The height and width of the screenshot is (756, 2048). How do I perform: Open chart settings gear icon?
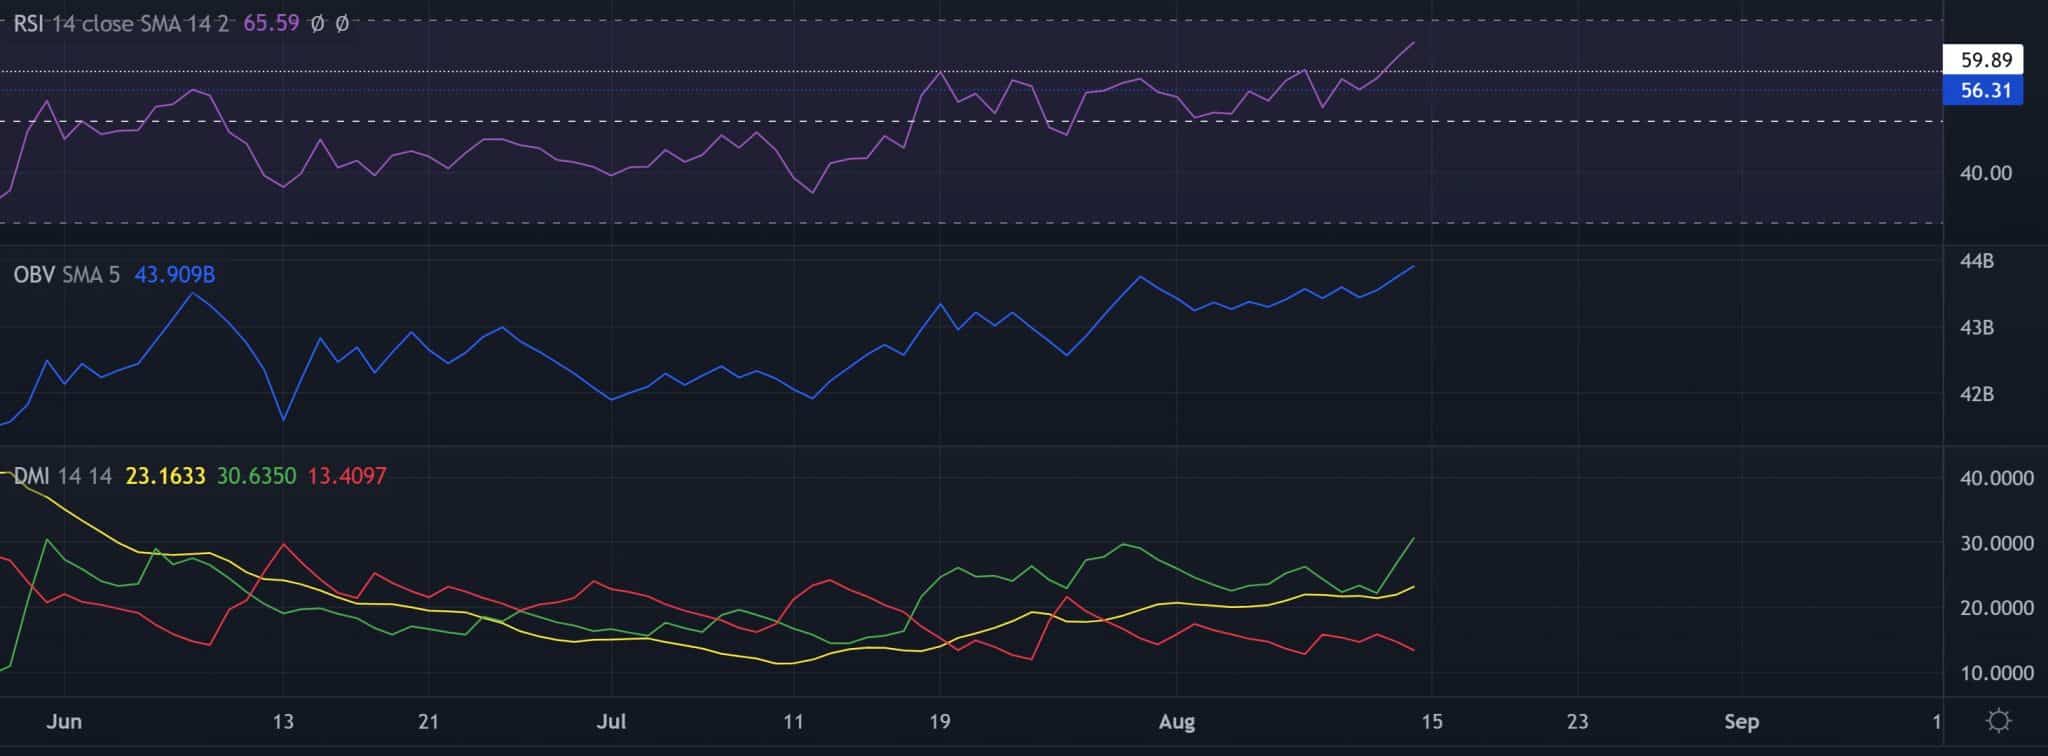[1998, 721]
